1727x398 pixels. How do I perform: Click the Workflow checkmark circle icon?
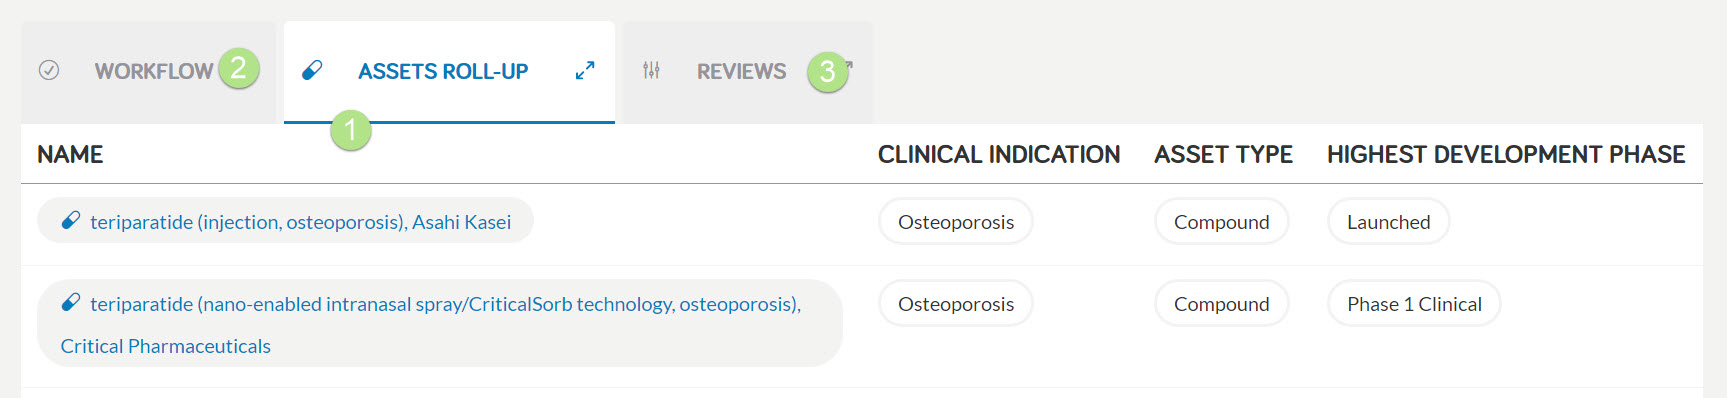(x=49, y=70)
